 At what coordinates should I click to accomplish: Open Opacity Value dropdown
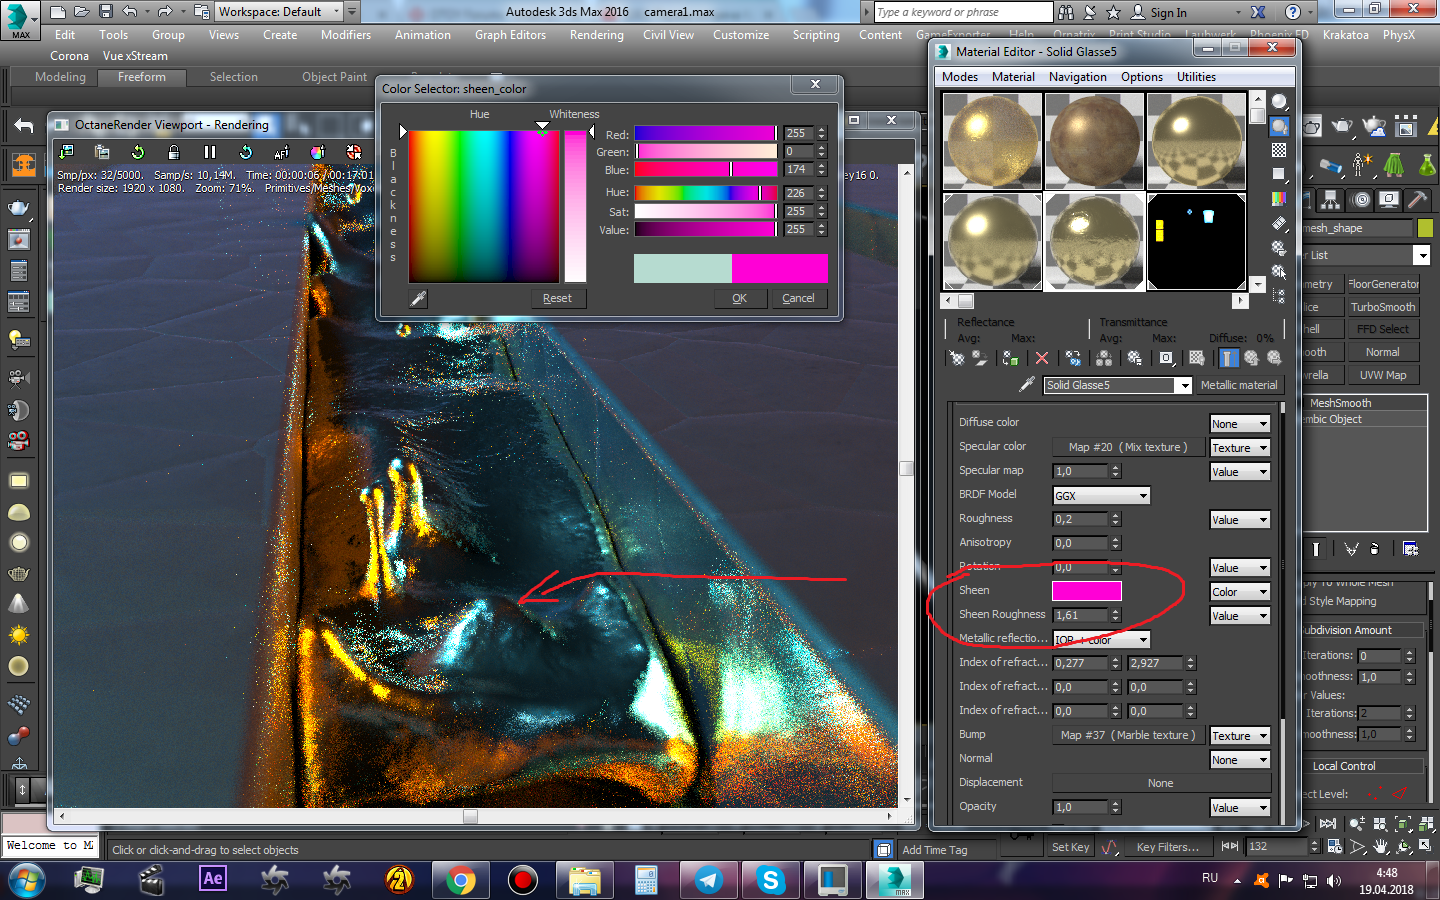pos(1239,808)
